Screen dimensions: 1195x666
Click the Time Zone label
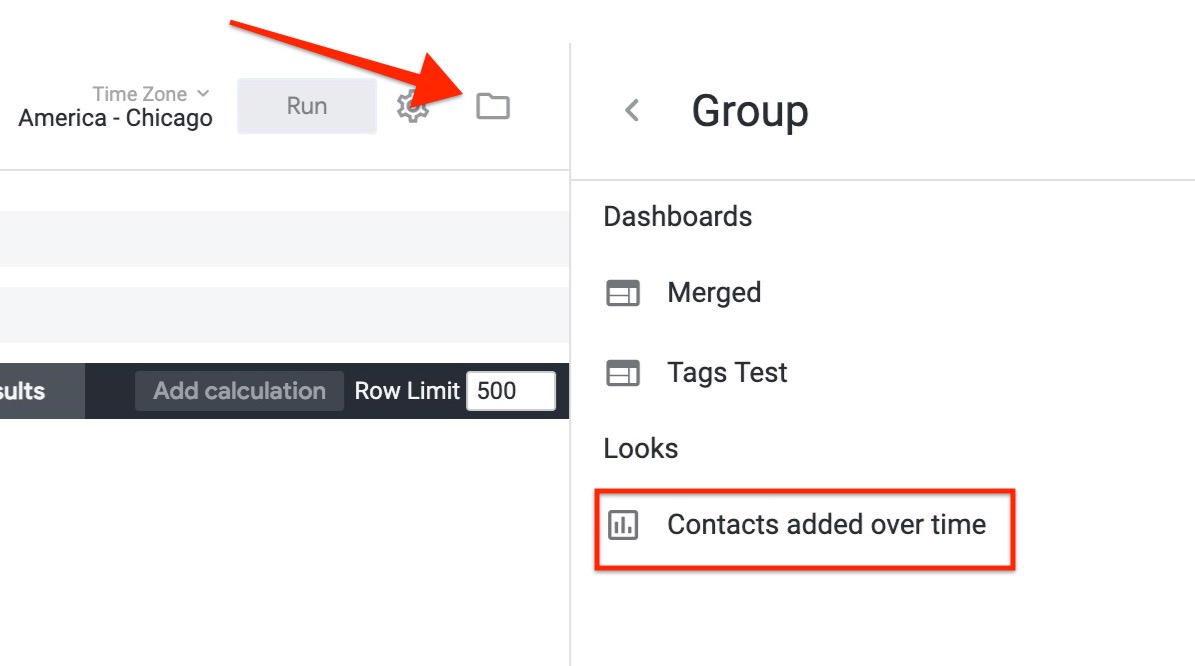(x=139, y=93)
